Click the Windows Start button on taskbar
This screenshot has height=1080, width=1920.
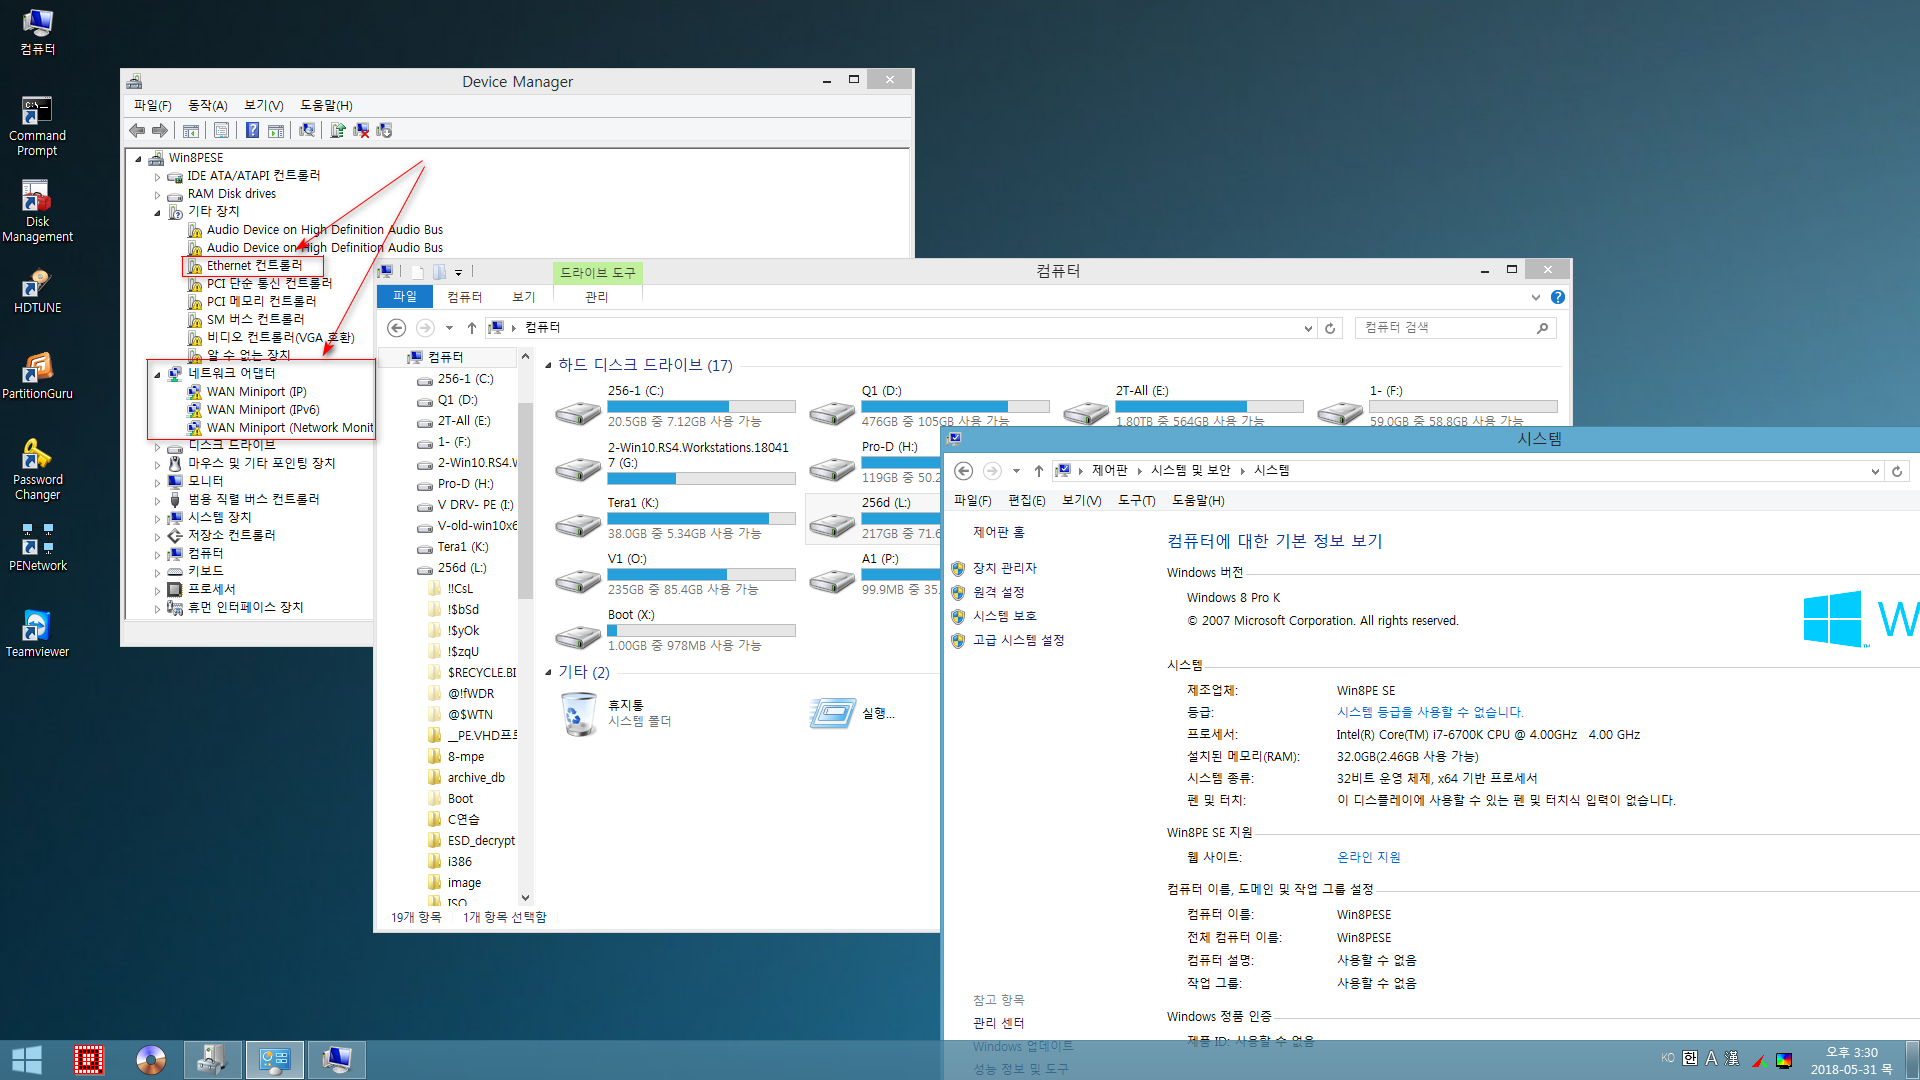27,1060
